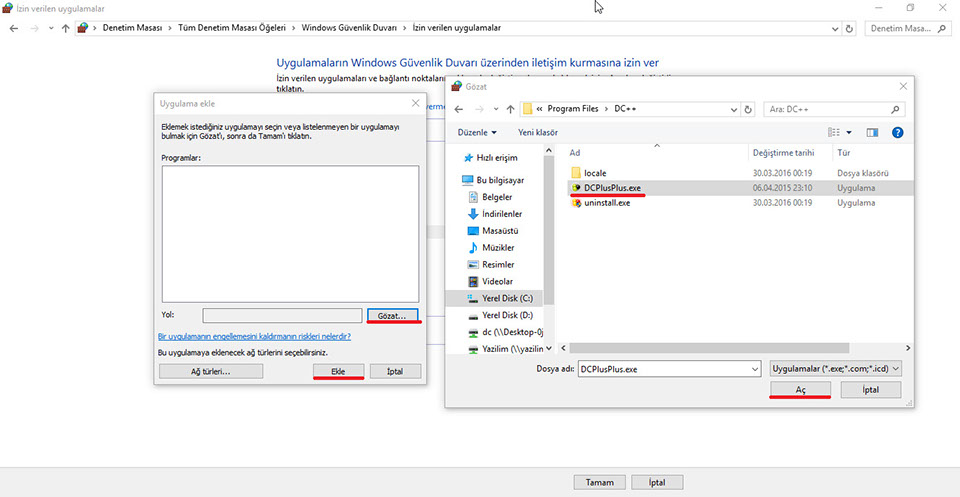Cancel the Gözat dialog with İptal

pyautogui.click(x=871, y=389)
